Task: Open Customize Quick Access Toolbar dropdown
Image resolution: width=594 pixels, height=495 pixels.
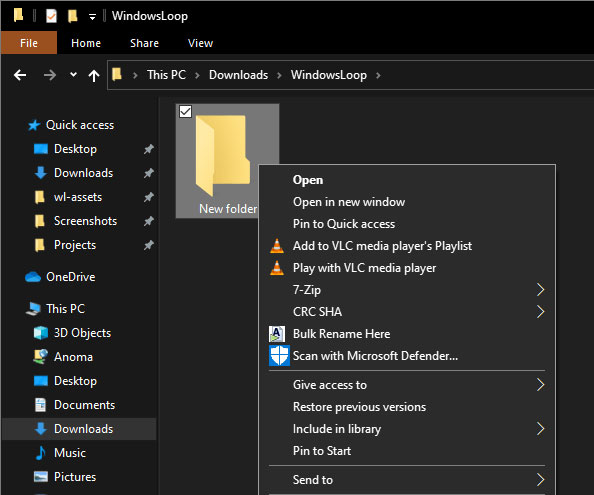Action: [92, 17]
